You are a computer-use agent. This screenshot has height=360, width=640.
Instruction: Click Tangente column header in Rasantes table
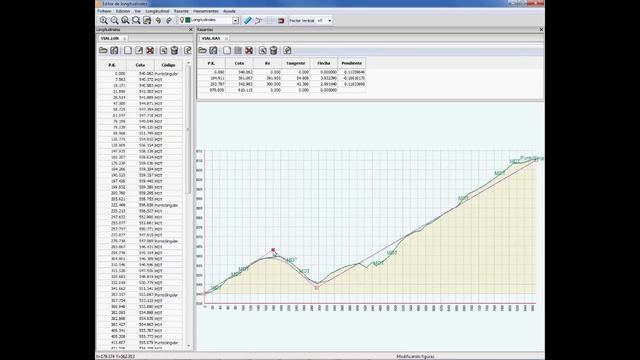tap(296, 63)
